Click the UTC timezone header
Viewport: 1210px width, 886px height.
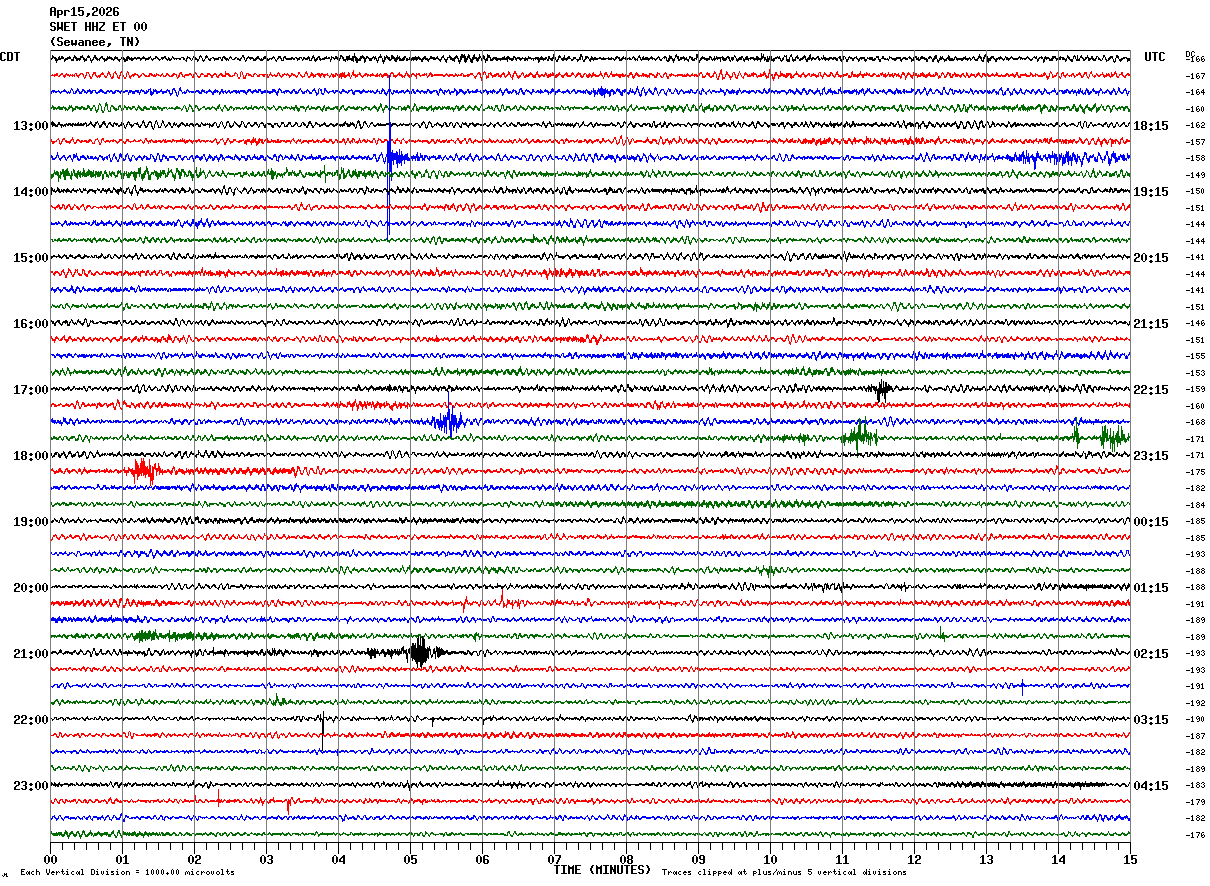pos(1155,57)
